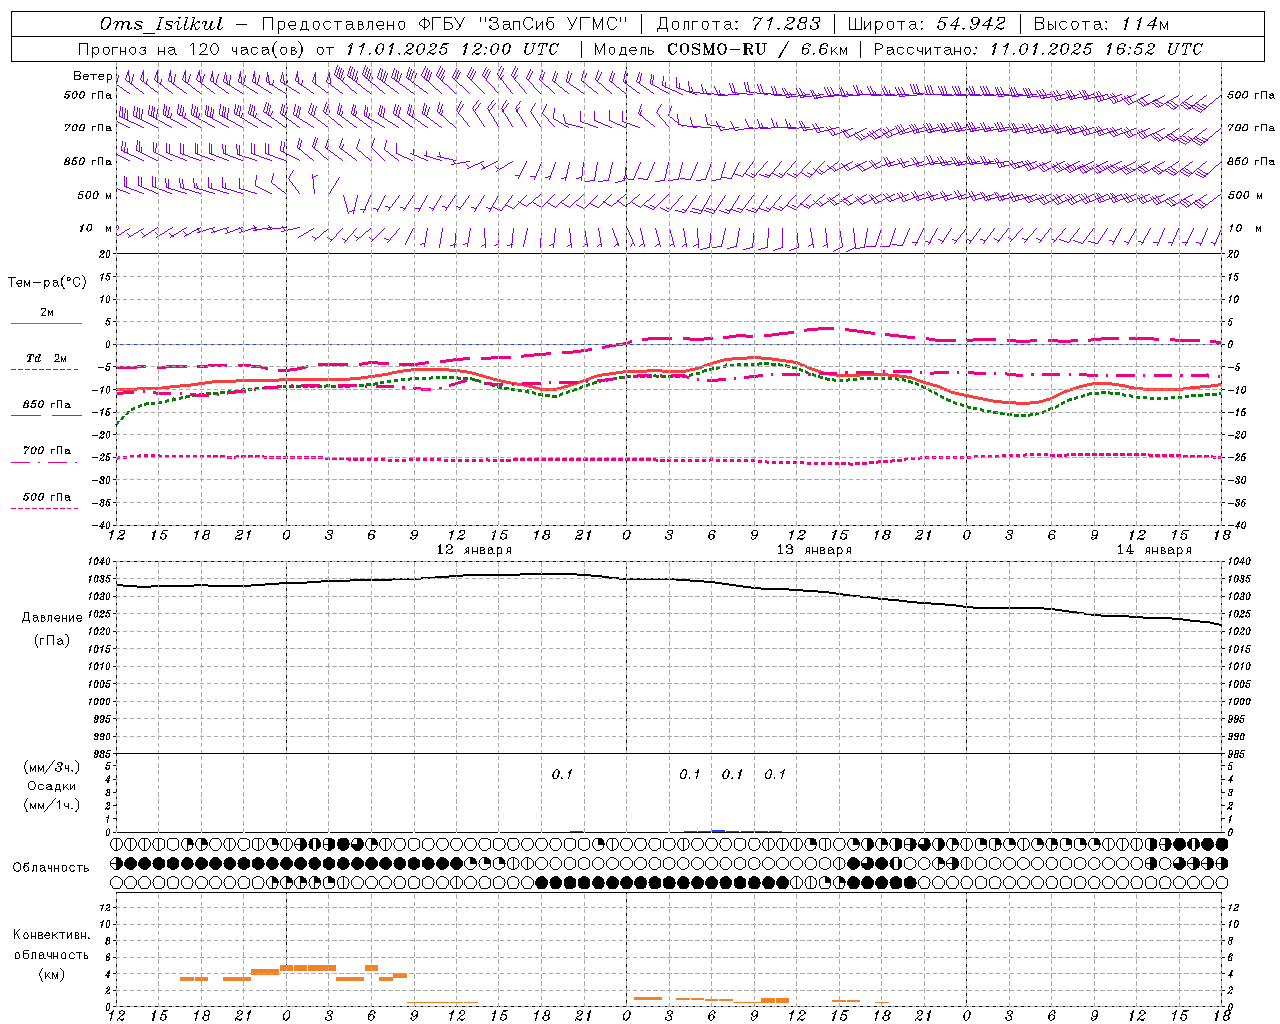Click the -40 tick on the left temperature axis
The width and height of the screenshot is (1280, 1024).
pyautogui.click(x=103, y=526)
